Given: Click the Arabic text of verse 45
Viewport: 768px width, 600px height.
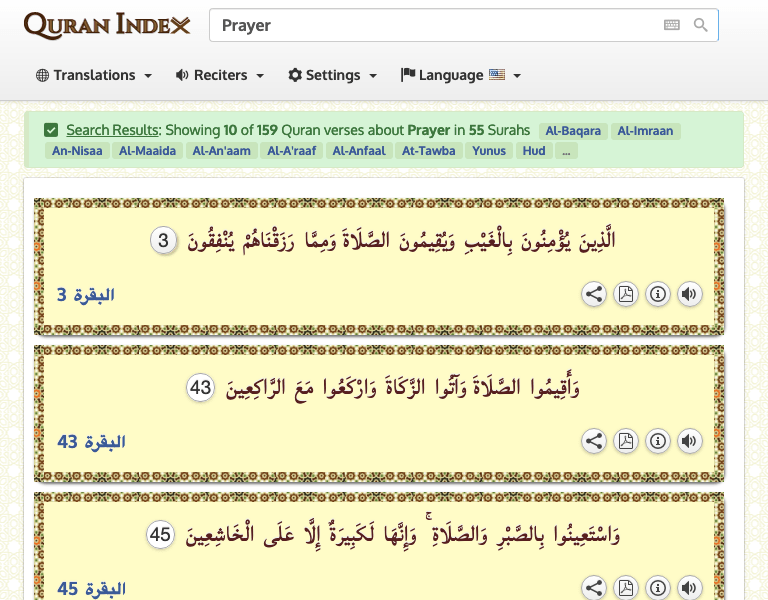Looking at the screenshot, I should pyautogui.click(x=403, y=534).
